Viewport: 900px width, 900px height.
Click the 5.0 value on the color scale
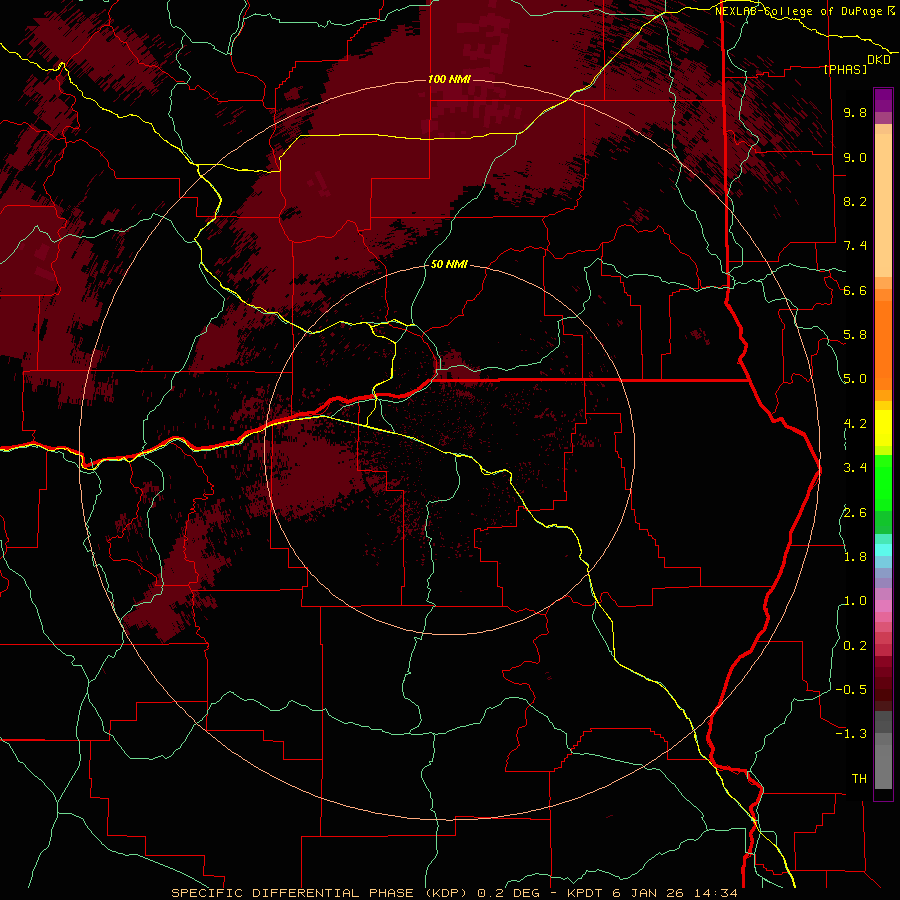855,379
